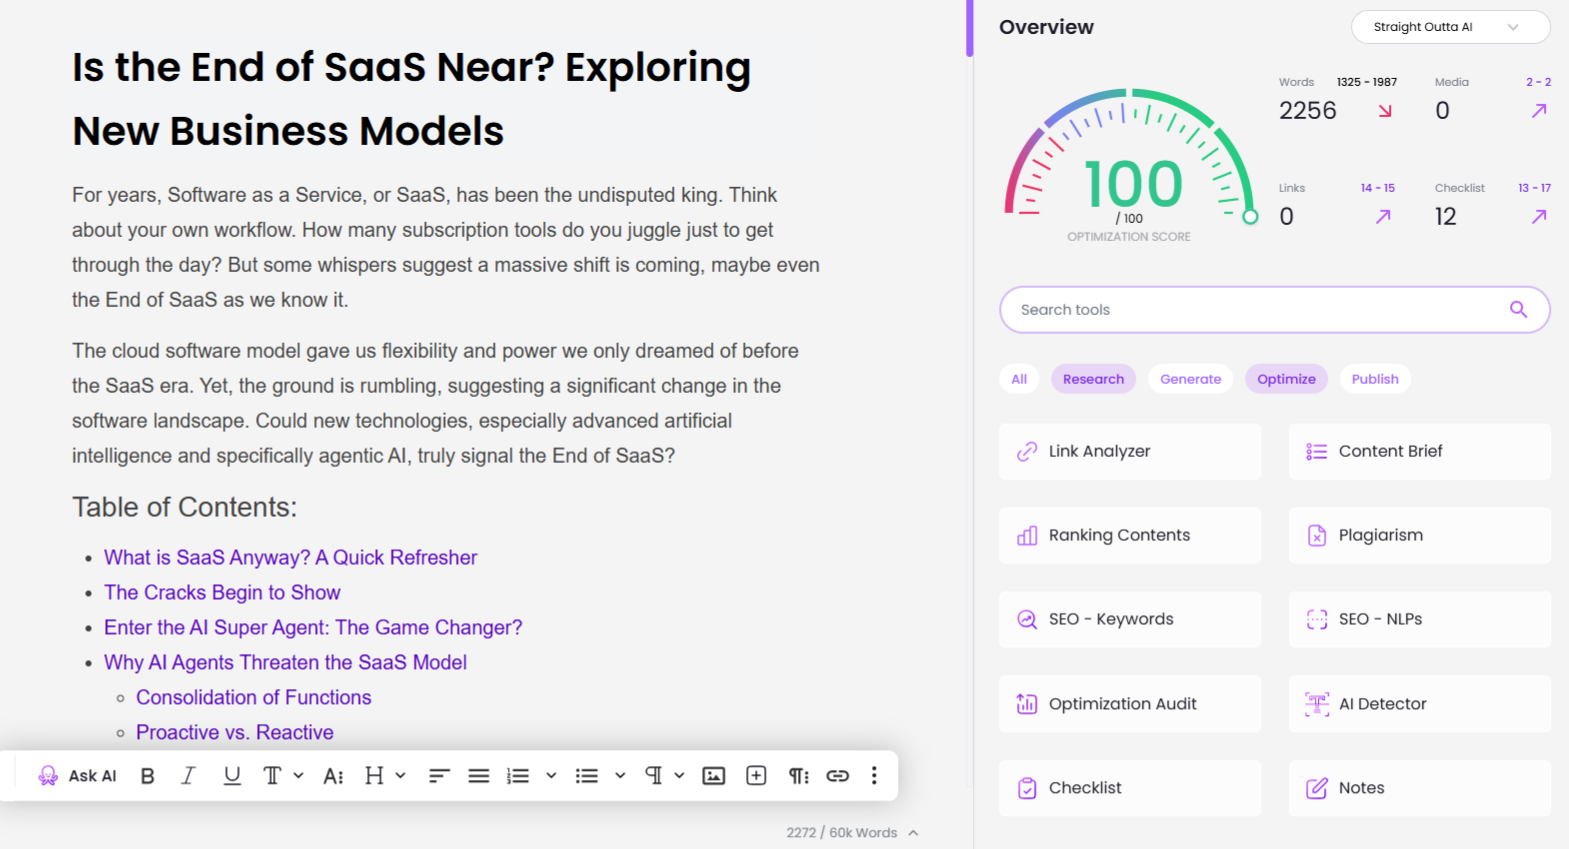1569x849 pixels.
Task: Click the insert block plus icon
Action: point(757,776)
